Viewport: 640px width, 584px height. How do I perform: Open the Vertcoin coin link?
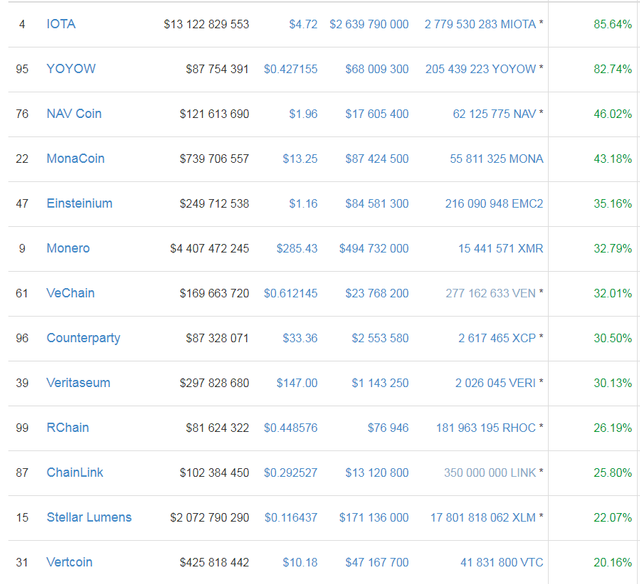(x=69, y=562)
